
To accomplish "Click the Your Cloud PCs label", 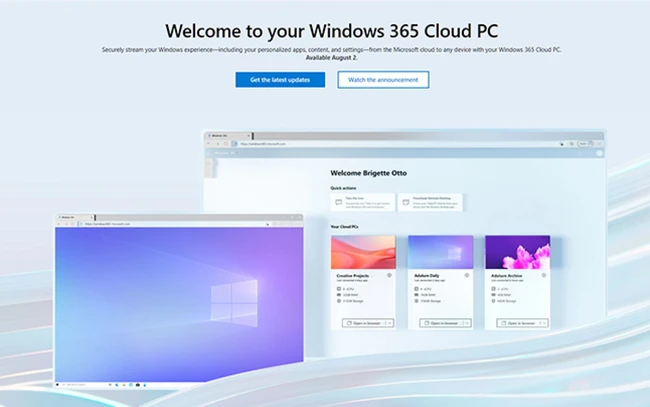I will [x=344, y=227].
